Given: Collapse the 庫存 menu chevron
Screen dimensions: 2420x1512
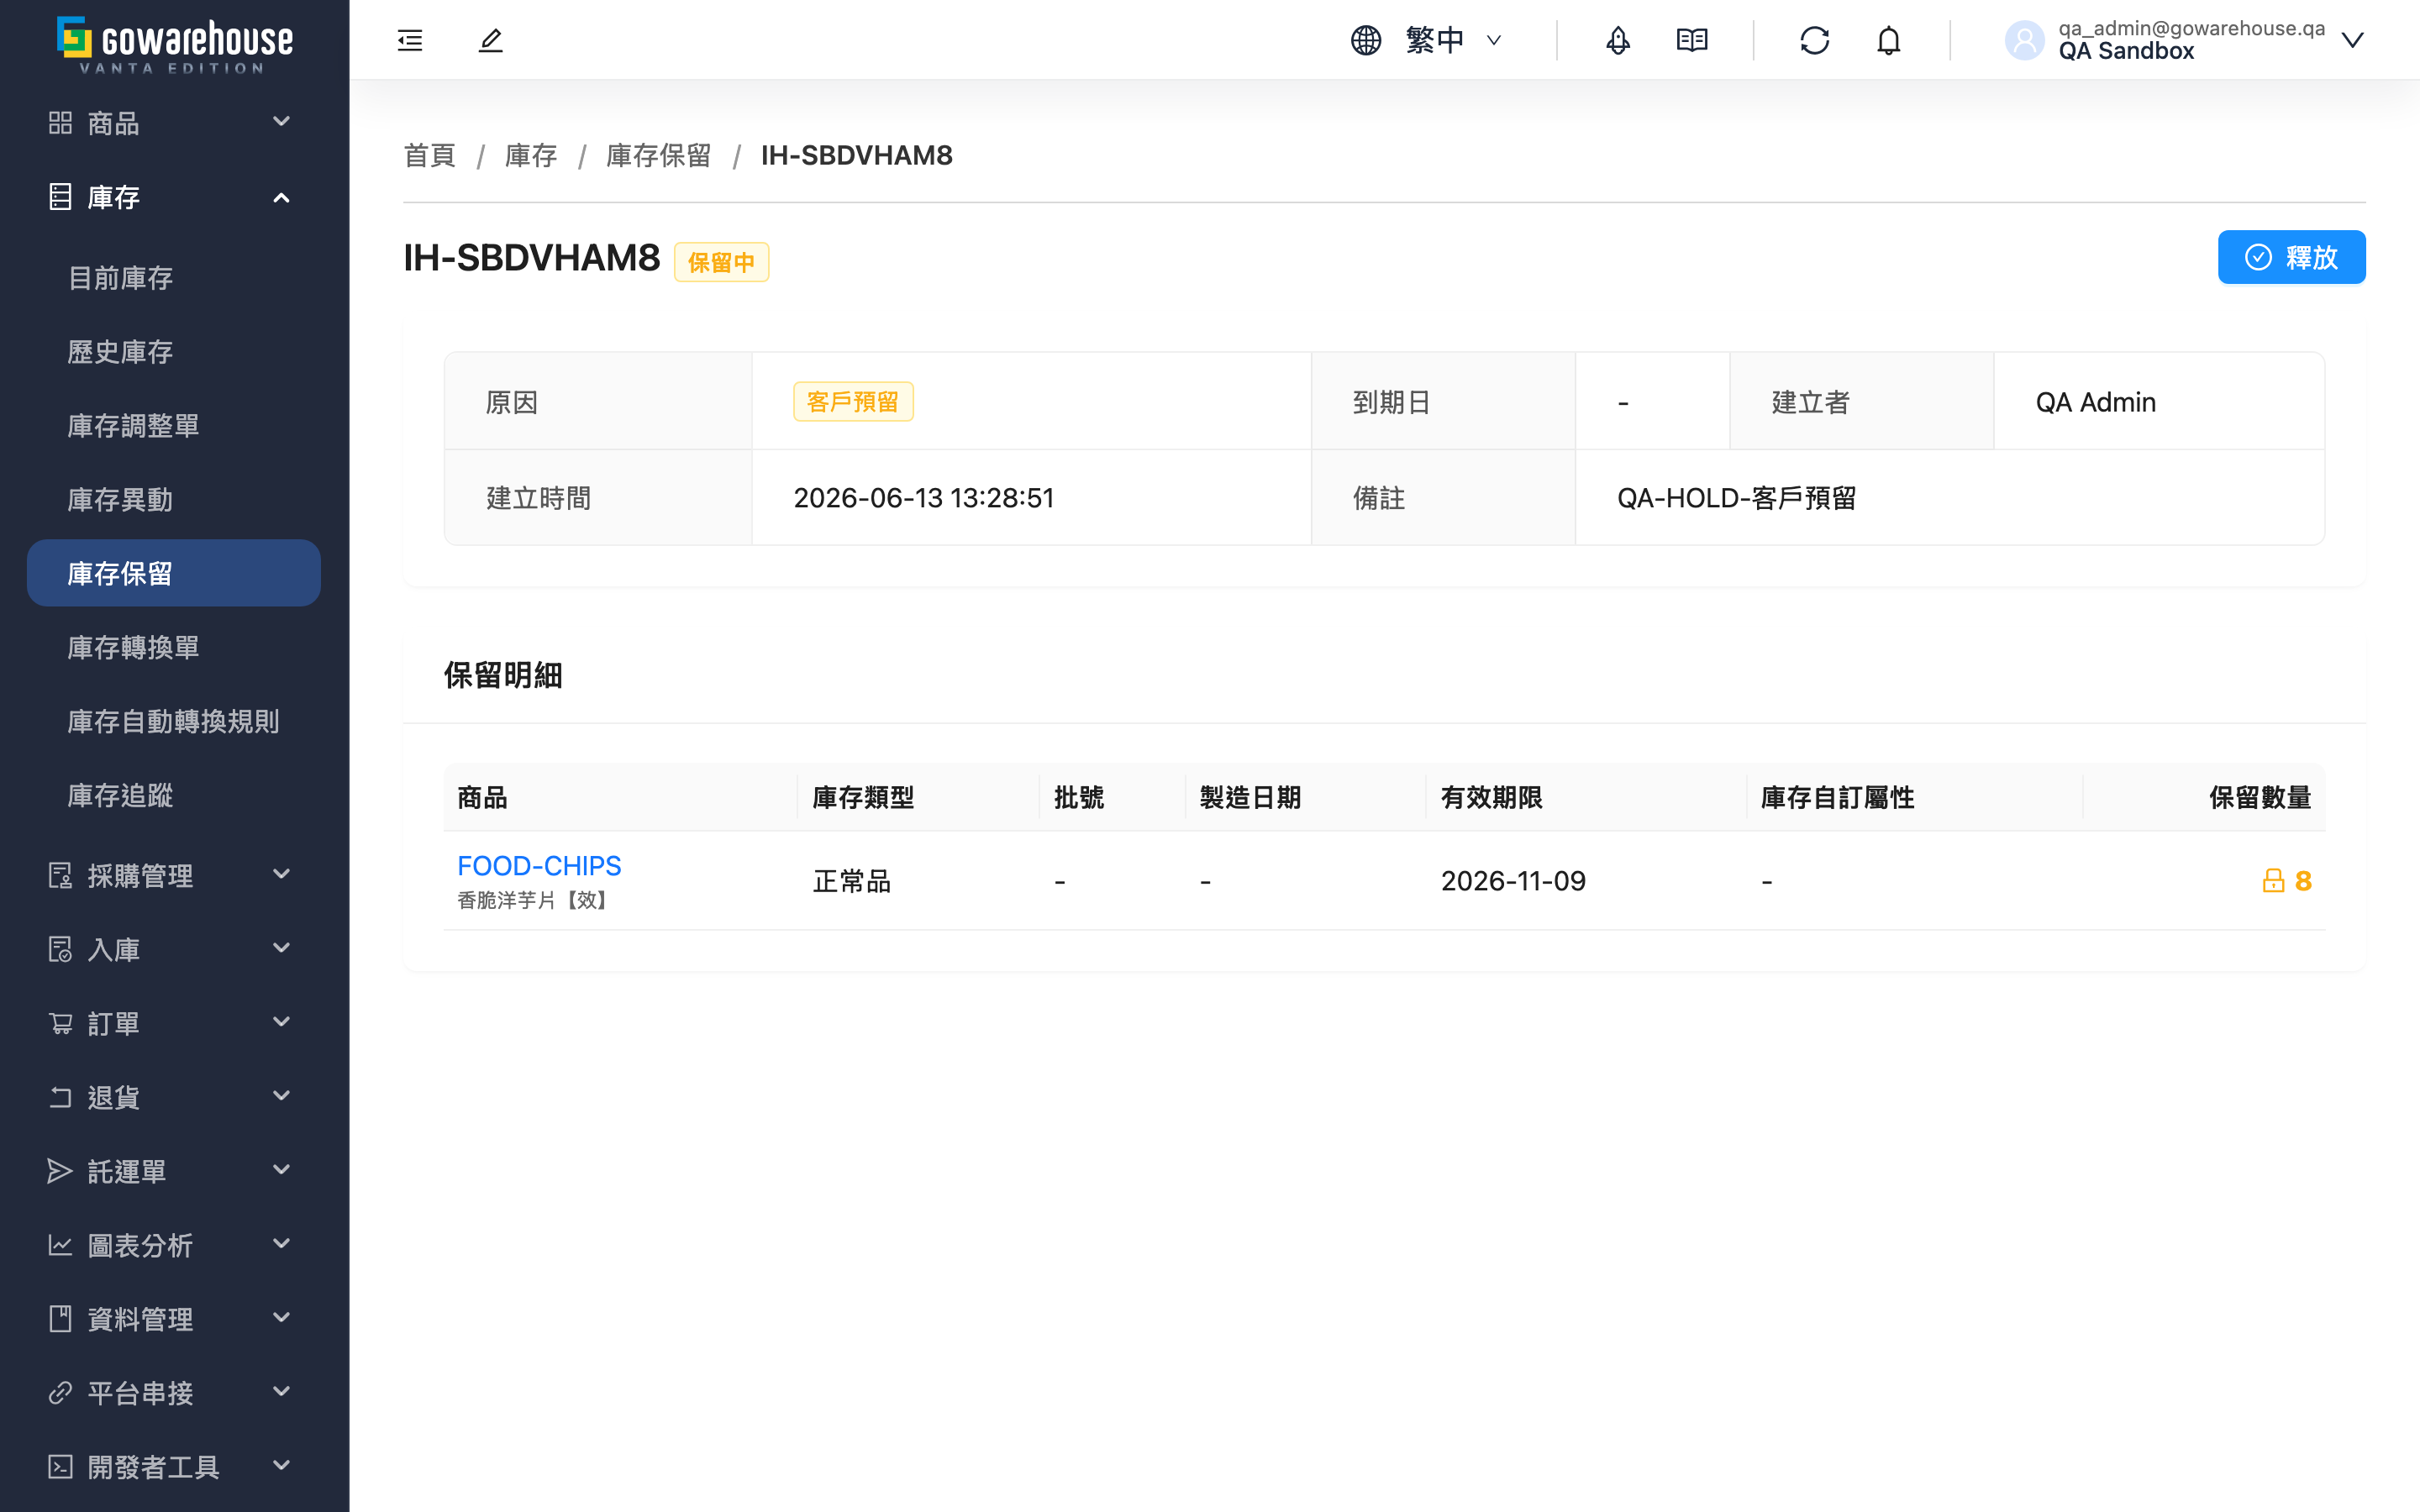Looking at the screenshot, I should [x=281, y=197].
